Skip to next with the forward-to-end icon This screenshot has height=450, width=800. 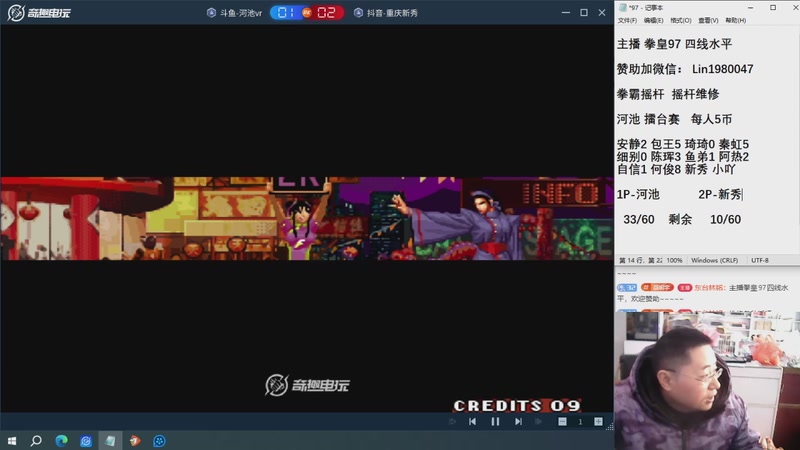pyautogui.click(x=518, y=421)
